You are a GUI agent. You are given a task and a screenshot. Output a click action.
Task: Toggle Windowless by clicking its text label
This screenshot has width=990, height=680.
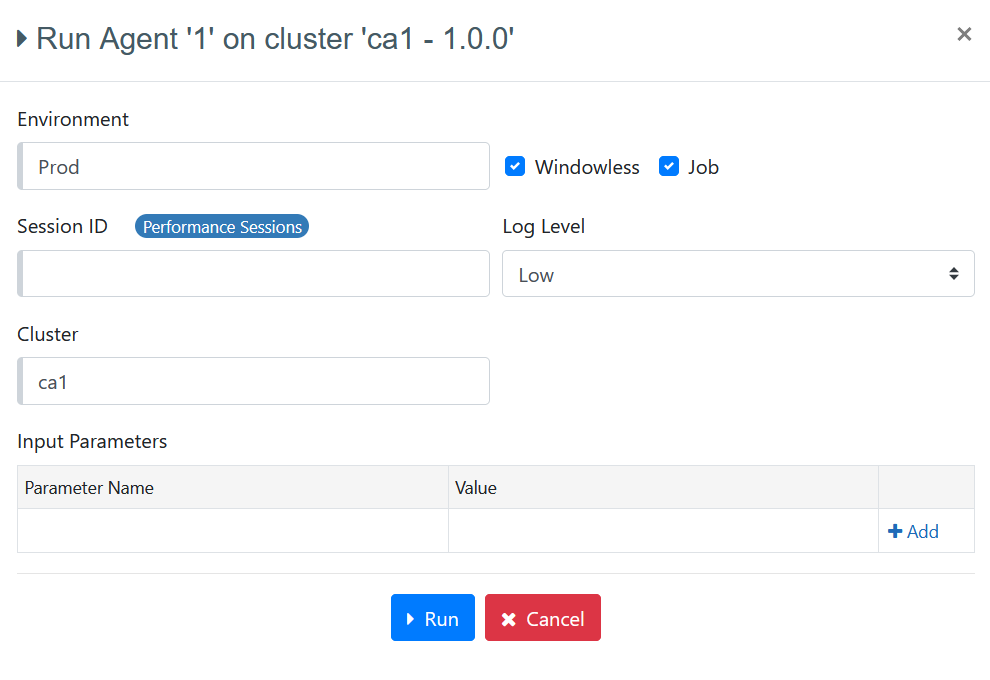[x=587, y=167]
